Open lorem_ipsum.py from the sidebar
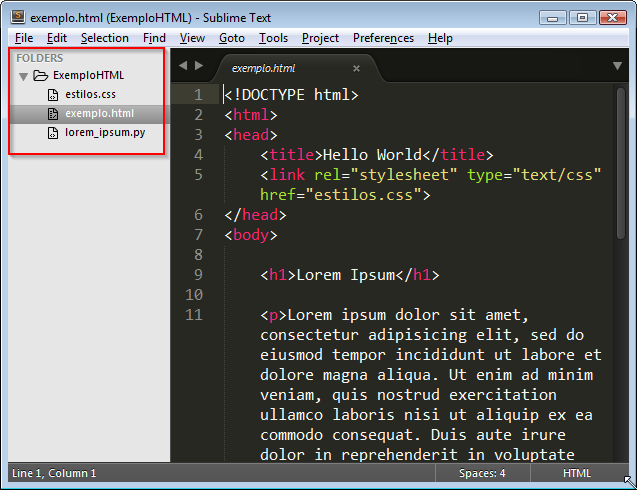Image resolution: width=637 pixels, height=490 pixels. click(105, 132)
